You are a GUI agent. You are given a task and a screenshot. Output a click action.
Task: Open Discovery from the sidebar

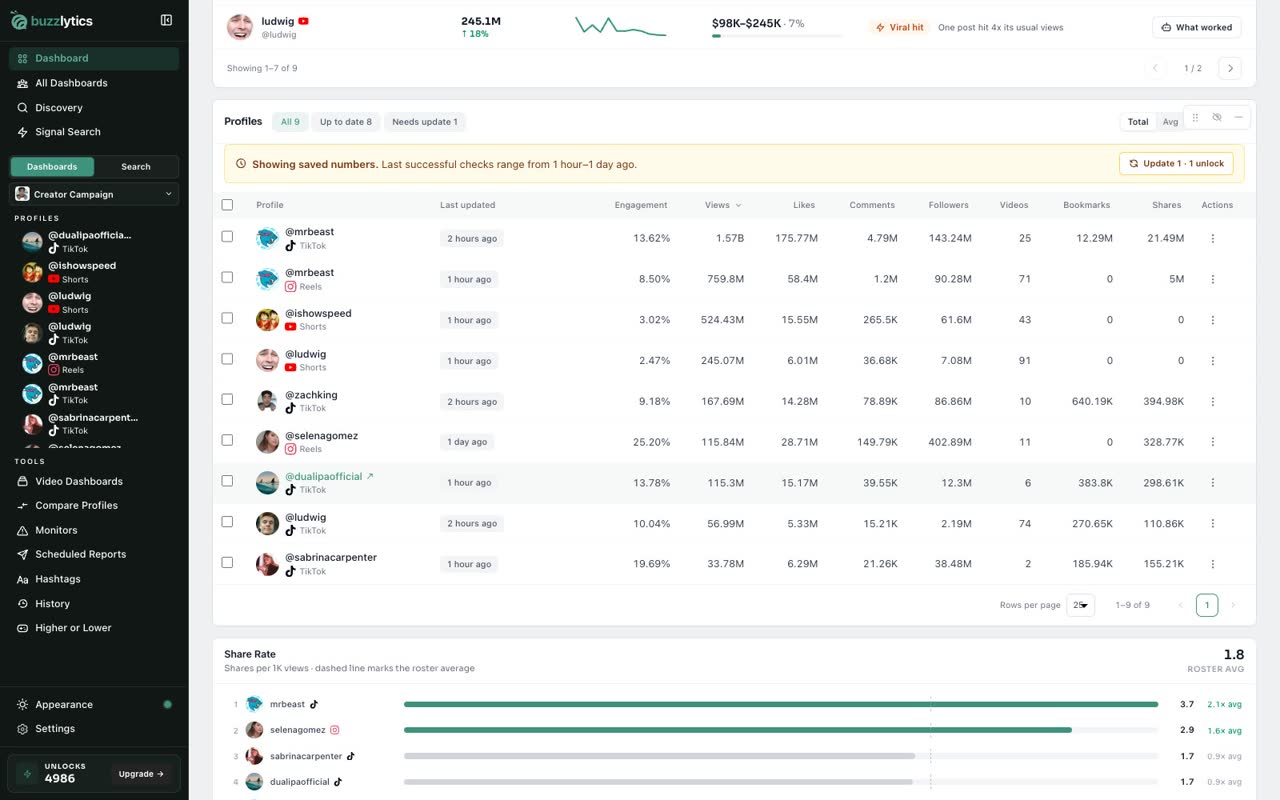tap(94, 107)
